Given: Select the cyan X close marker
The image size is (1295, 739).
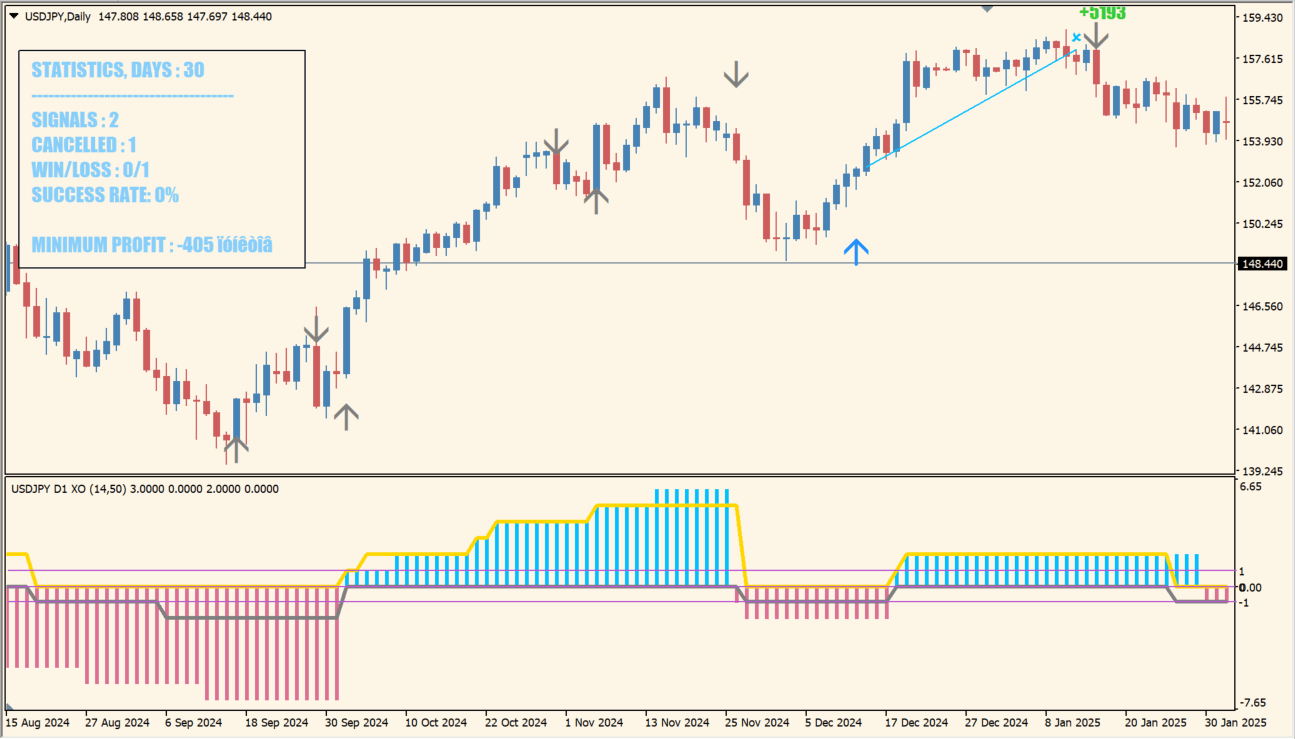Looking at the screenshot, I should click(x=1076, y=38).
